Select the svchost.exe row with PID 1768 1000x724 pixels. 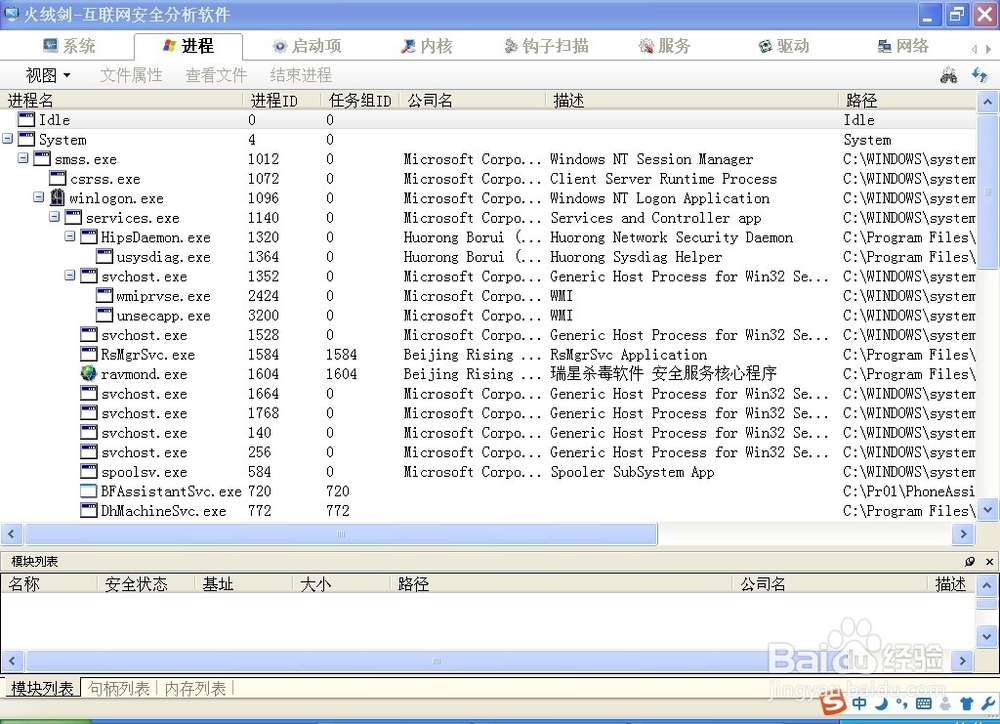tap(488, 413)
